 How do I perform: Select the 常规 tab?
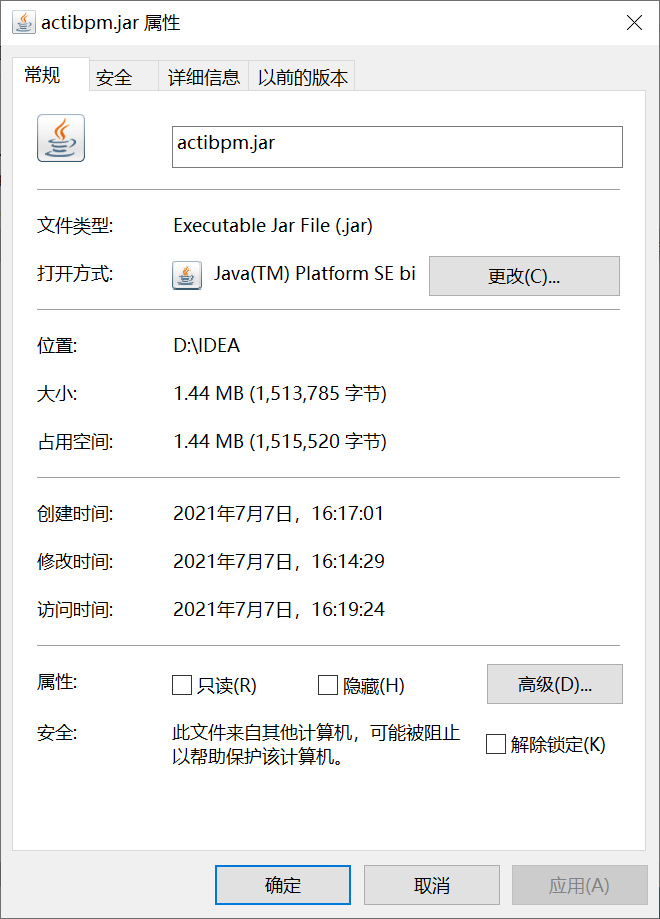click(43, 75)
